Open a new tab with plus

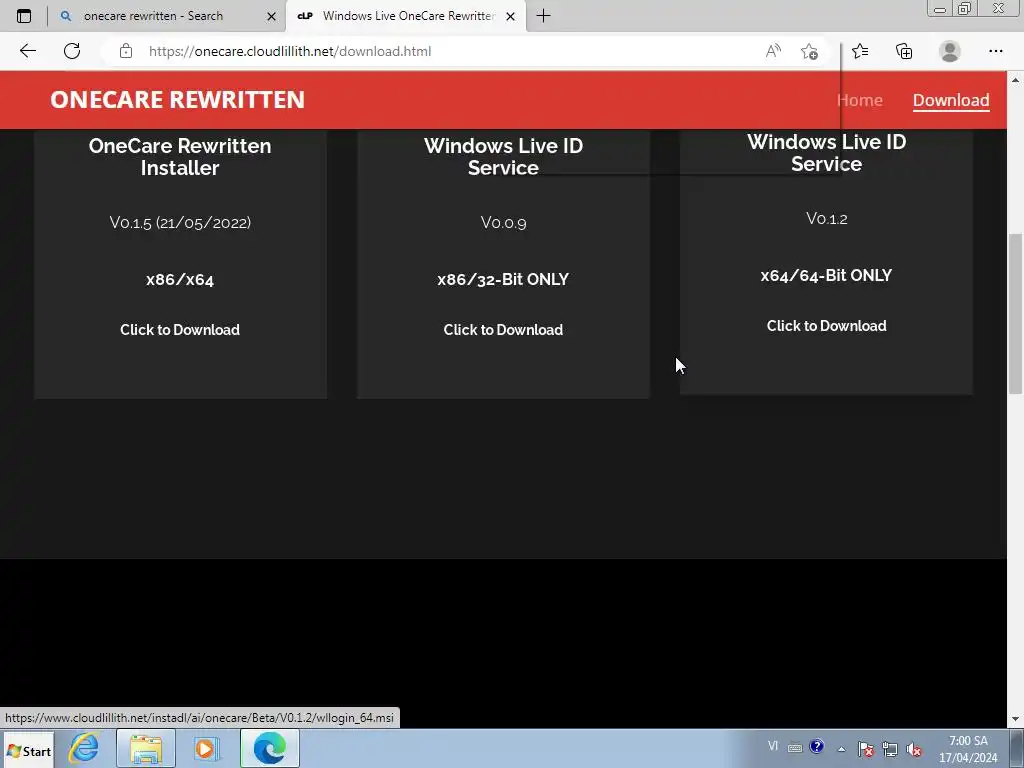point(543,16)
